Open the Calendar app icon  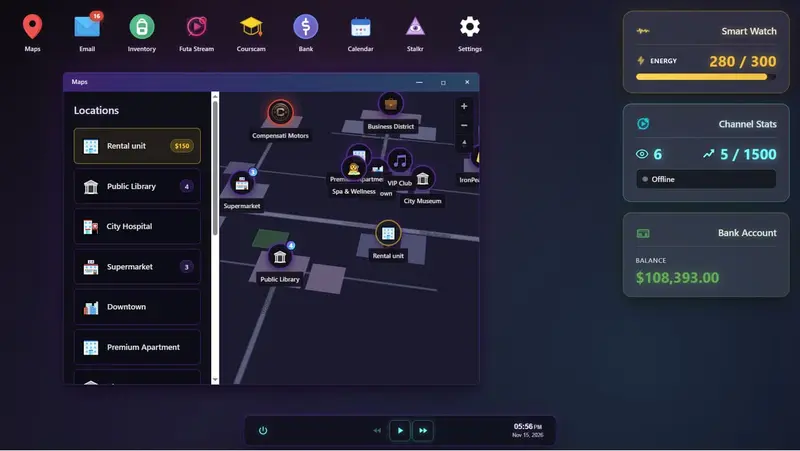(360, 27)
